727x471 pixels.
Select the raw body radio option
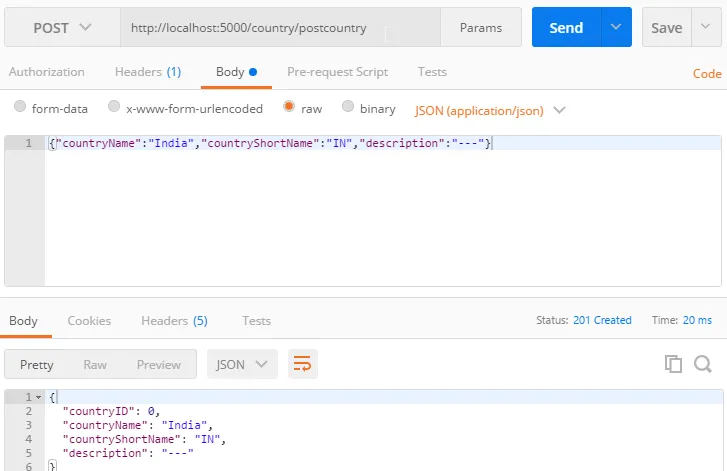(x=289, y=108)
